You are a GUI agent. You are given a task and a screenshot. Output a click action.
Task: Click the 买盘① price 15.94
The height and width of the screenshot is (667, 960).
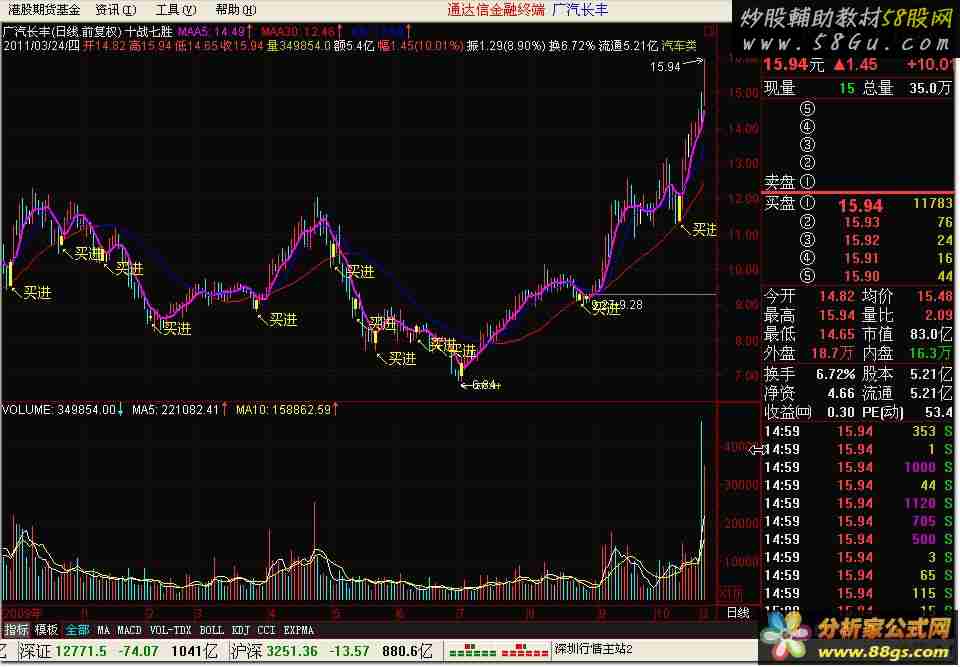(860, 205)
